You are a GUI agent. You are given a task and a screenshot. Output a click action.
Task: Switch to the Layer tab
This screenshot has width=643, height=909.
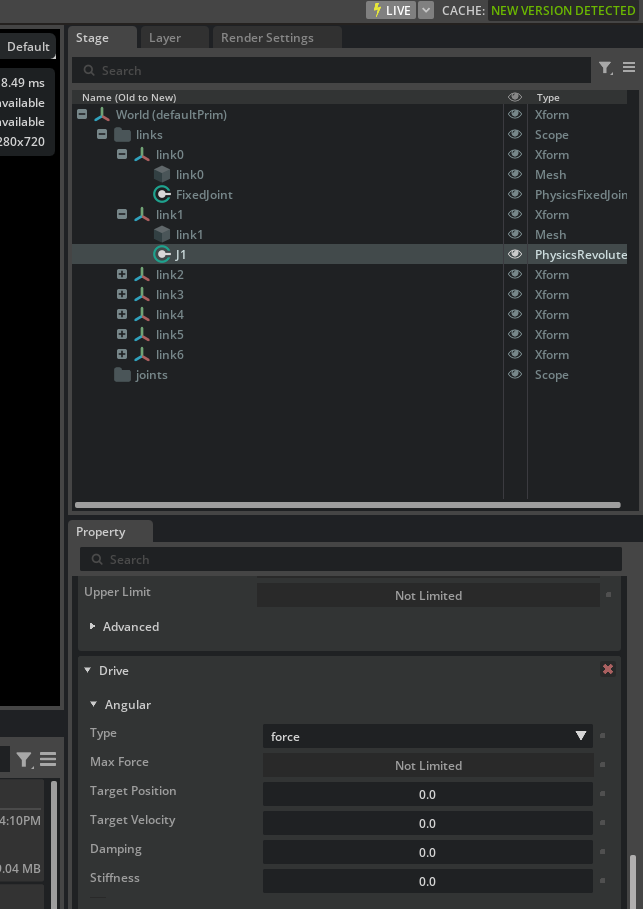point(165,38)
